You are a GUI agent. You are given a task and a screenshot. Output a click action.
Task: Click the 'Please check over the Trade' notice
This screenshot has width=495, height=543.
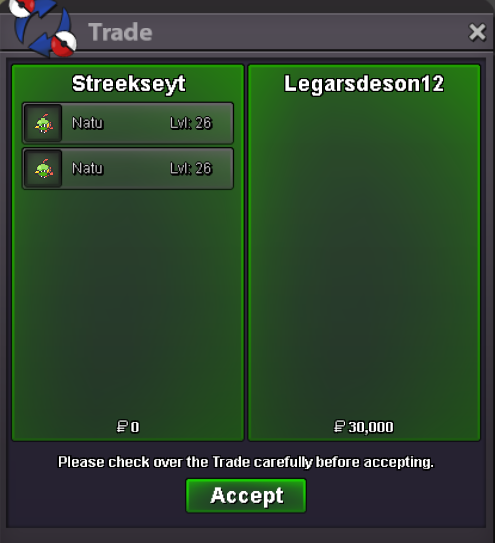[246, 462]
